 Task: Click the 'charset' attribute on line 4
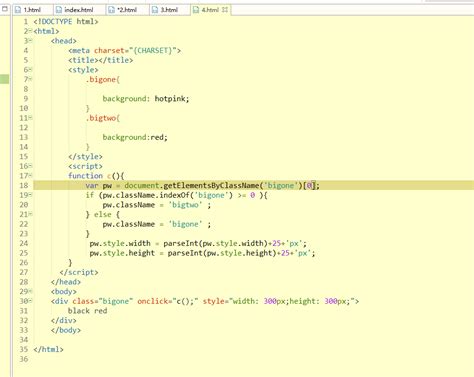[x=109, y=50]
